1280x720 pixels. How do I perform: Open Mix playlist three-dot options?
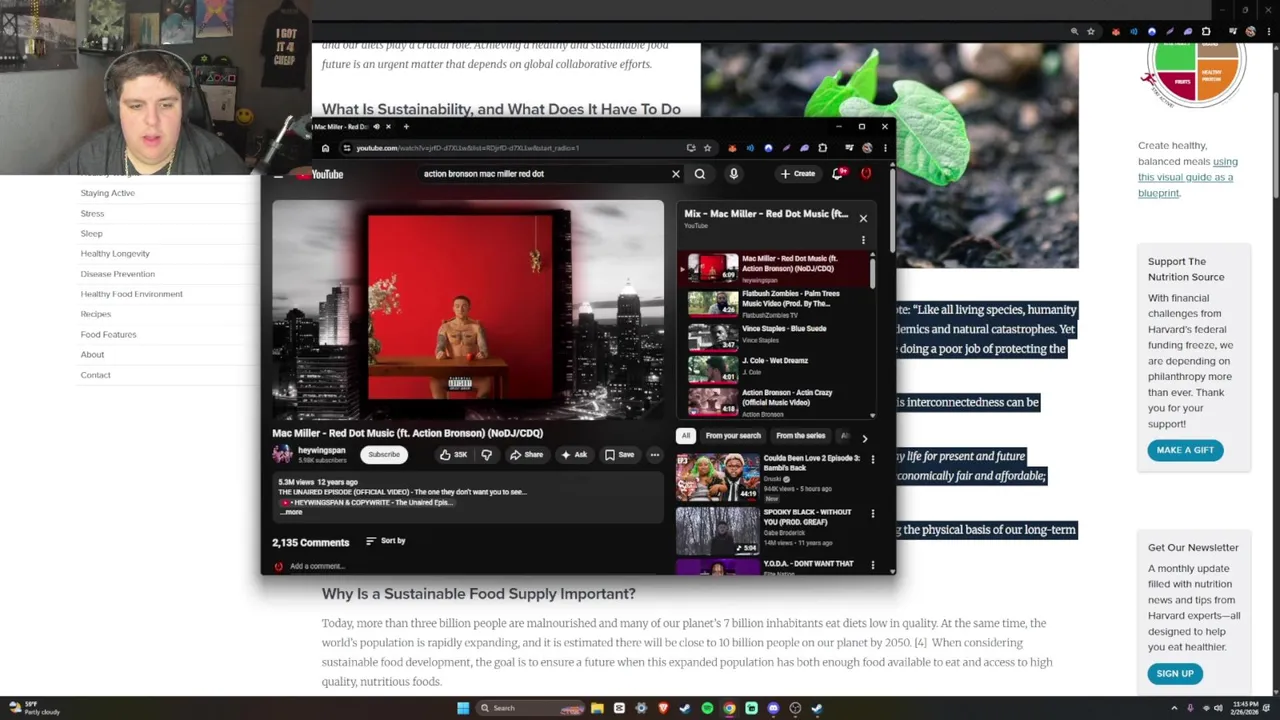pos(863,240)
